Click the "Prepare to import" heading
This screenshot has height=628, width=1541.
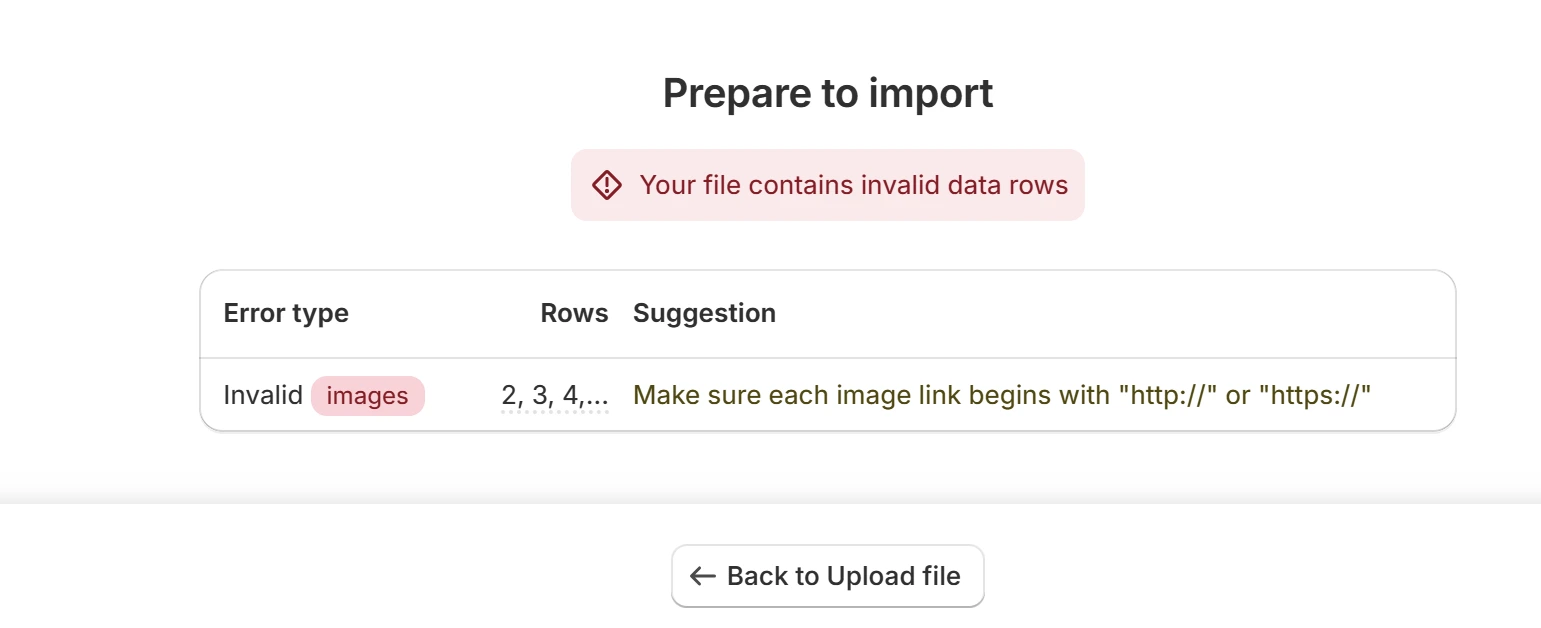[x=828, y=93]
